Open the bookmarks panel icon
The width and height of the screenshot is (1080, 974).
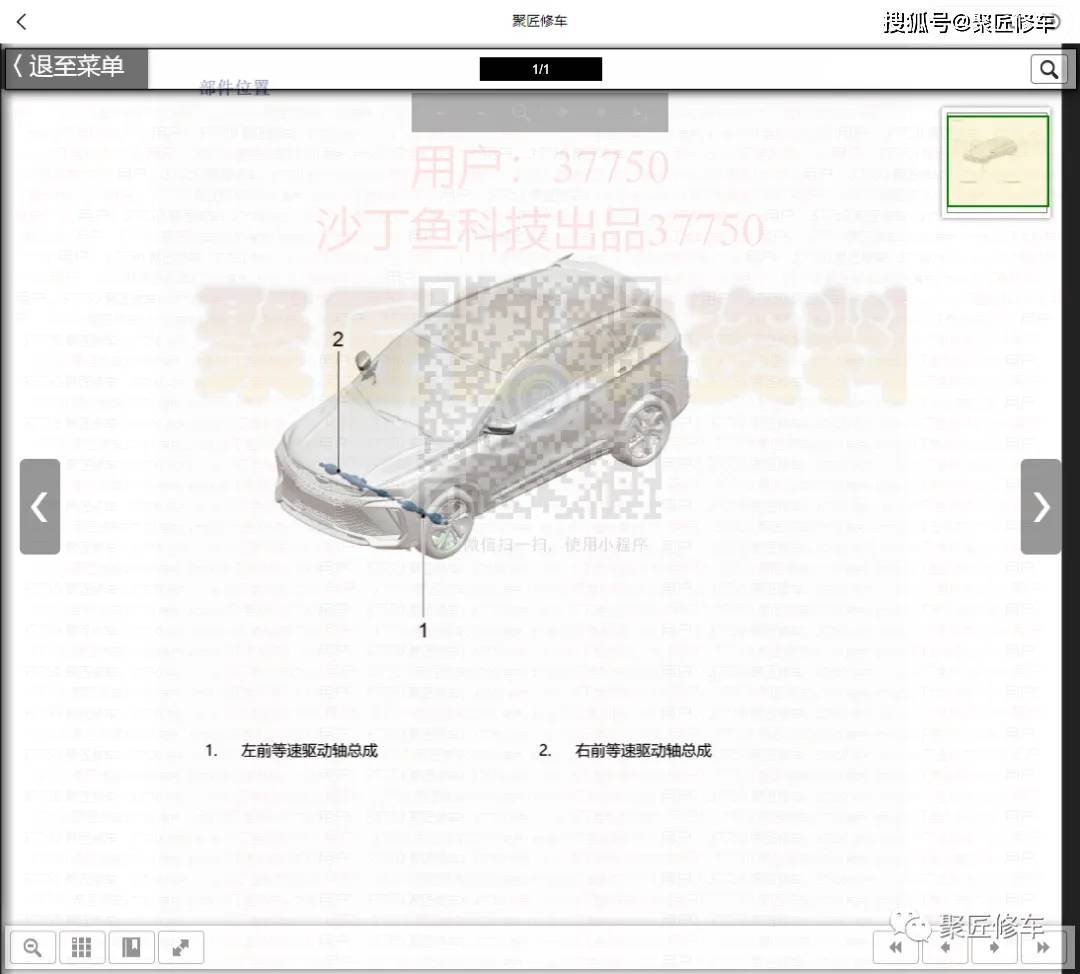(131, 948)
